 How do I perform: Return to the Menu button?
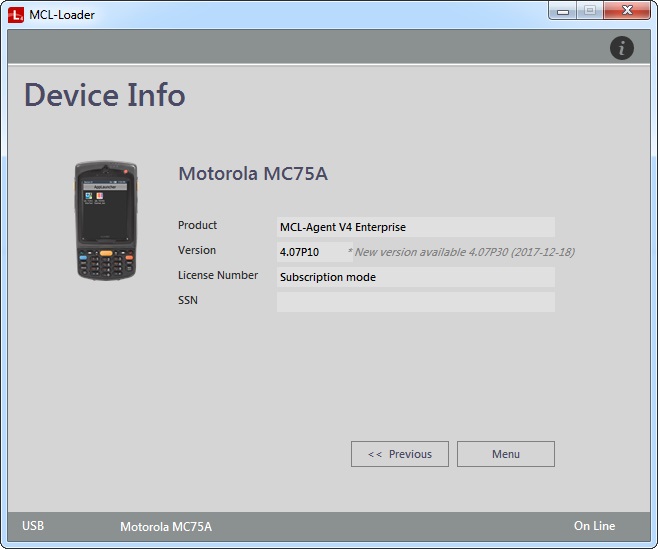tap(506, 454)
